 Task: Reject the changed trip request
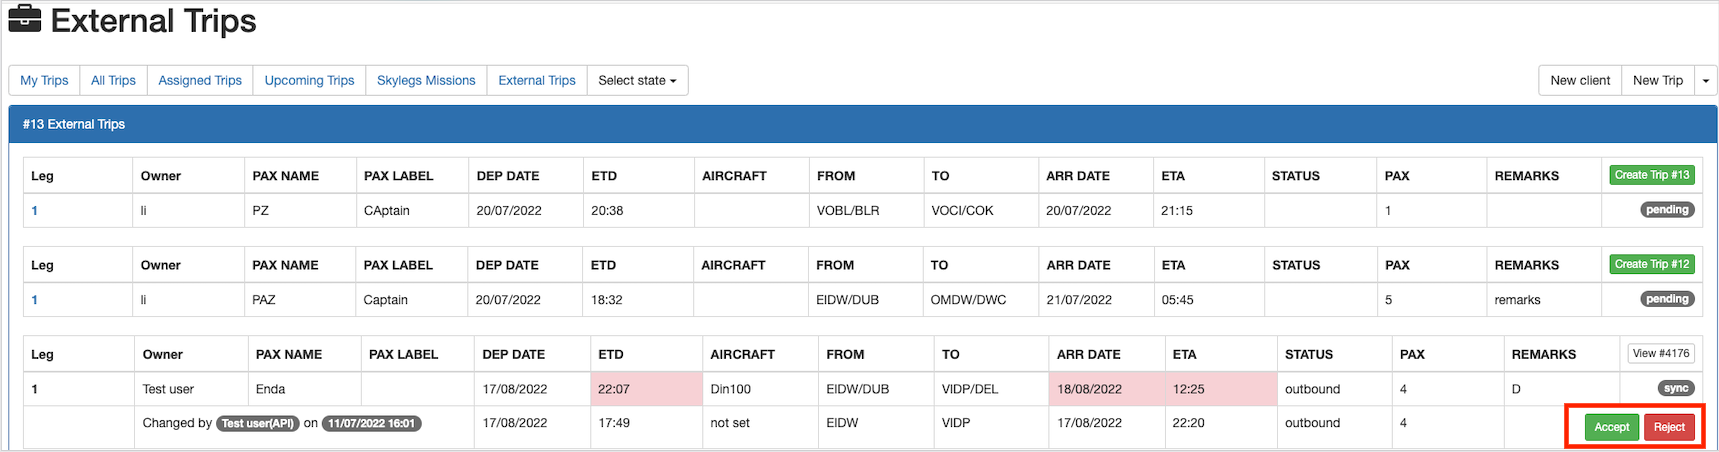[x=1669, y=427]
